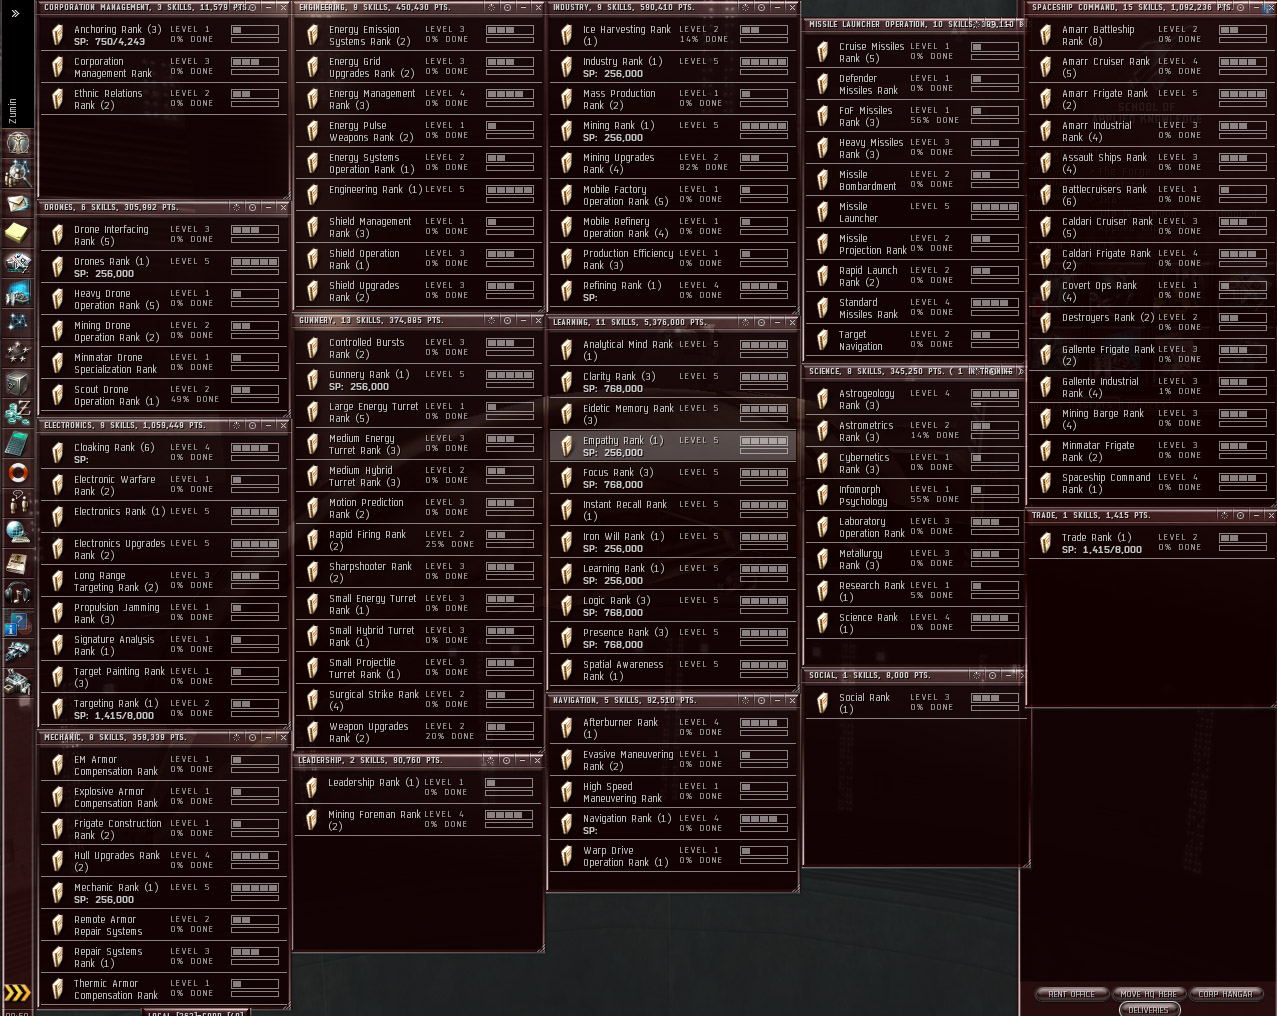Select the Mining Foreman skill row

(418, 820)
